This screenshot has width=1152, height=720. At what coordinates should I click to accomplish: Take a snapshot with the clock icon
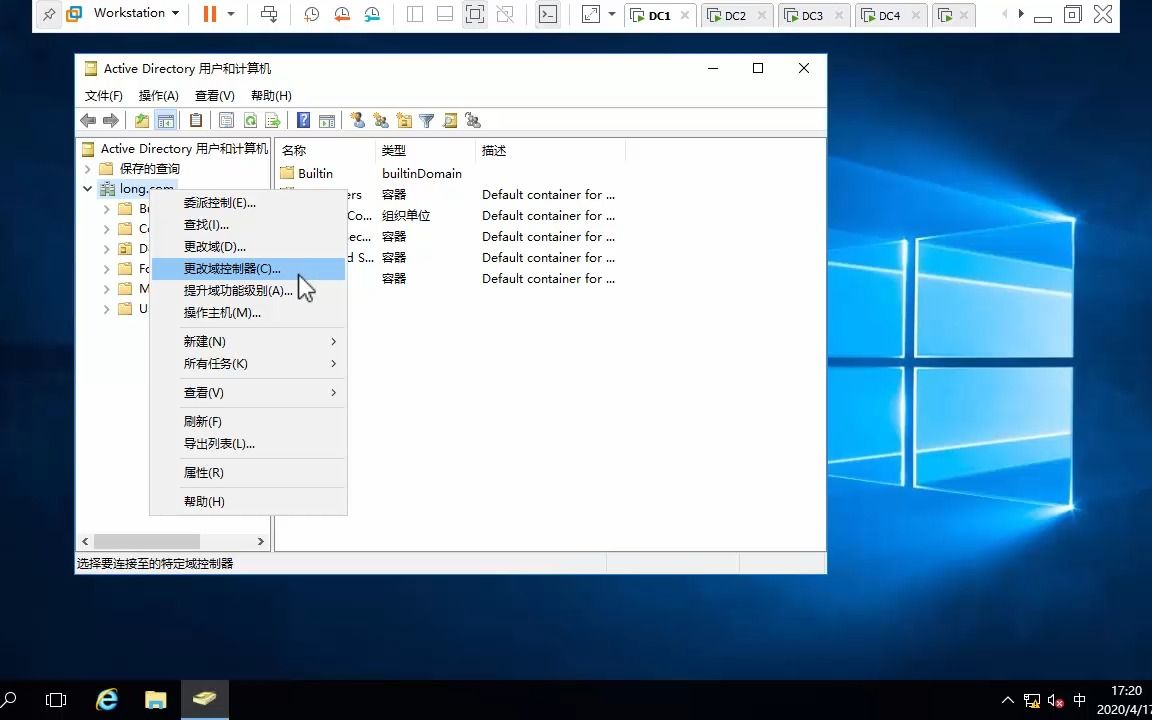pos(312,14)
